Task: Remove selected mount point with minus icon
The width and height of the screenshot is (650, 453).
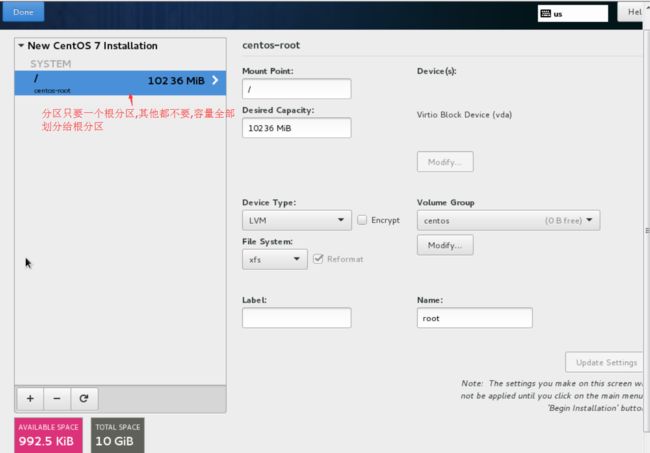Action: (x=57, y=398)
